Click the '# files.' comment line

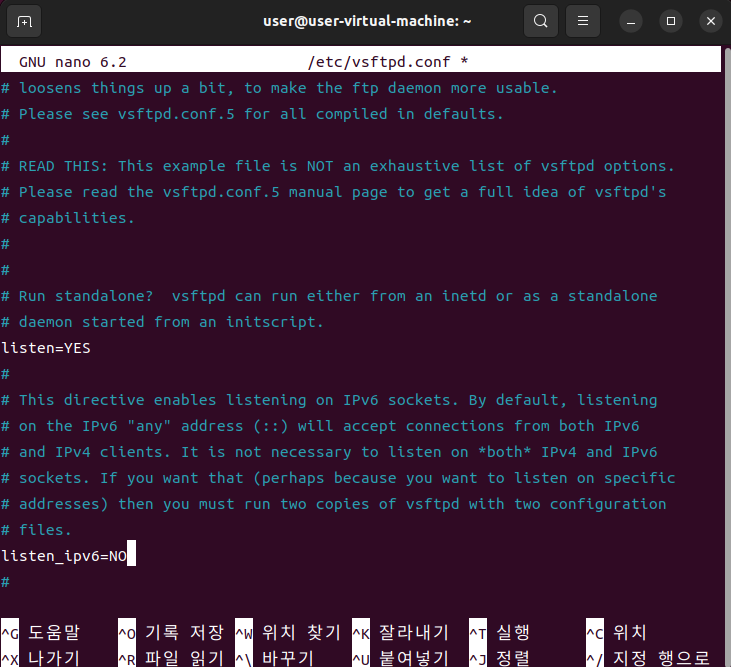pos(36,530)
